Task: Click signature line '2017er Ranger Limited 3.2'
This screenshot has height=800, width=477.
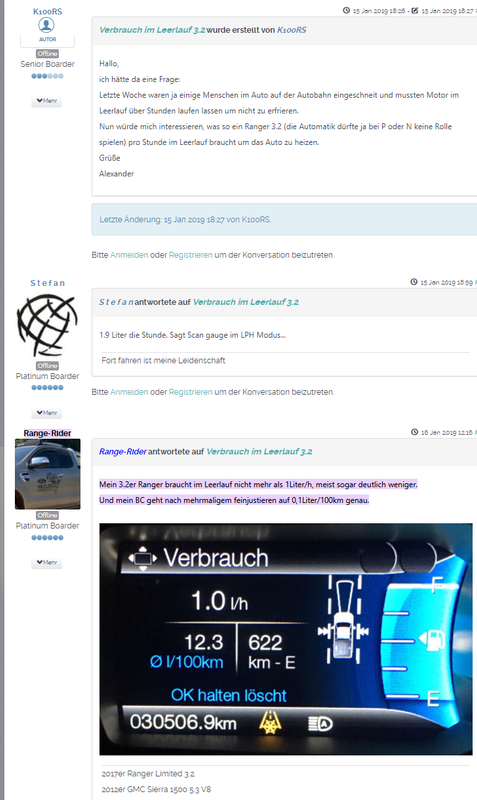Action: coord(148,774)
